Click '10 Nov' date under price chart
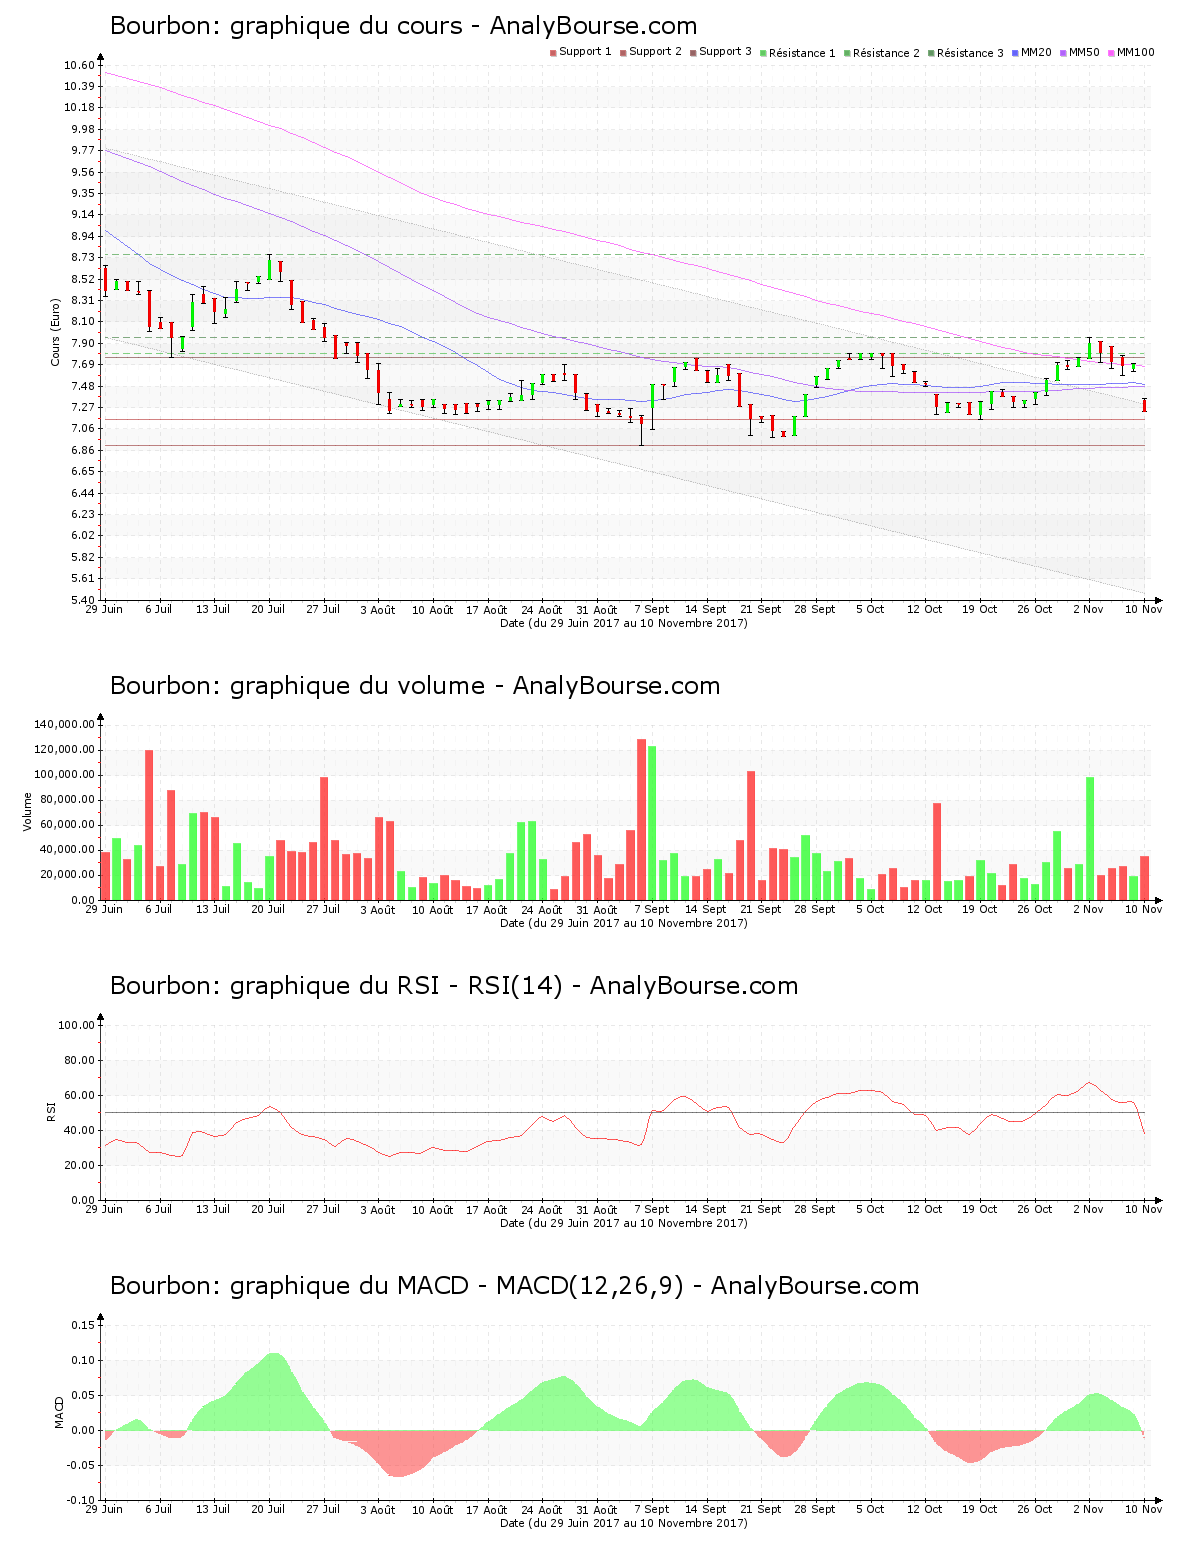This screenshot has width=1200, height=1550. point(1143,610)
